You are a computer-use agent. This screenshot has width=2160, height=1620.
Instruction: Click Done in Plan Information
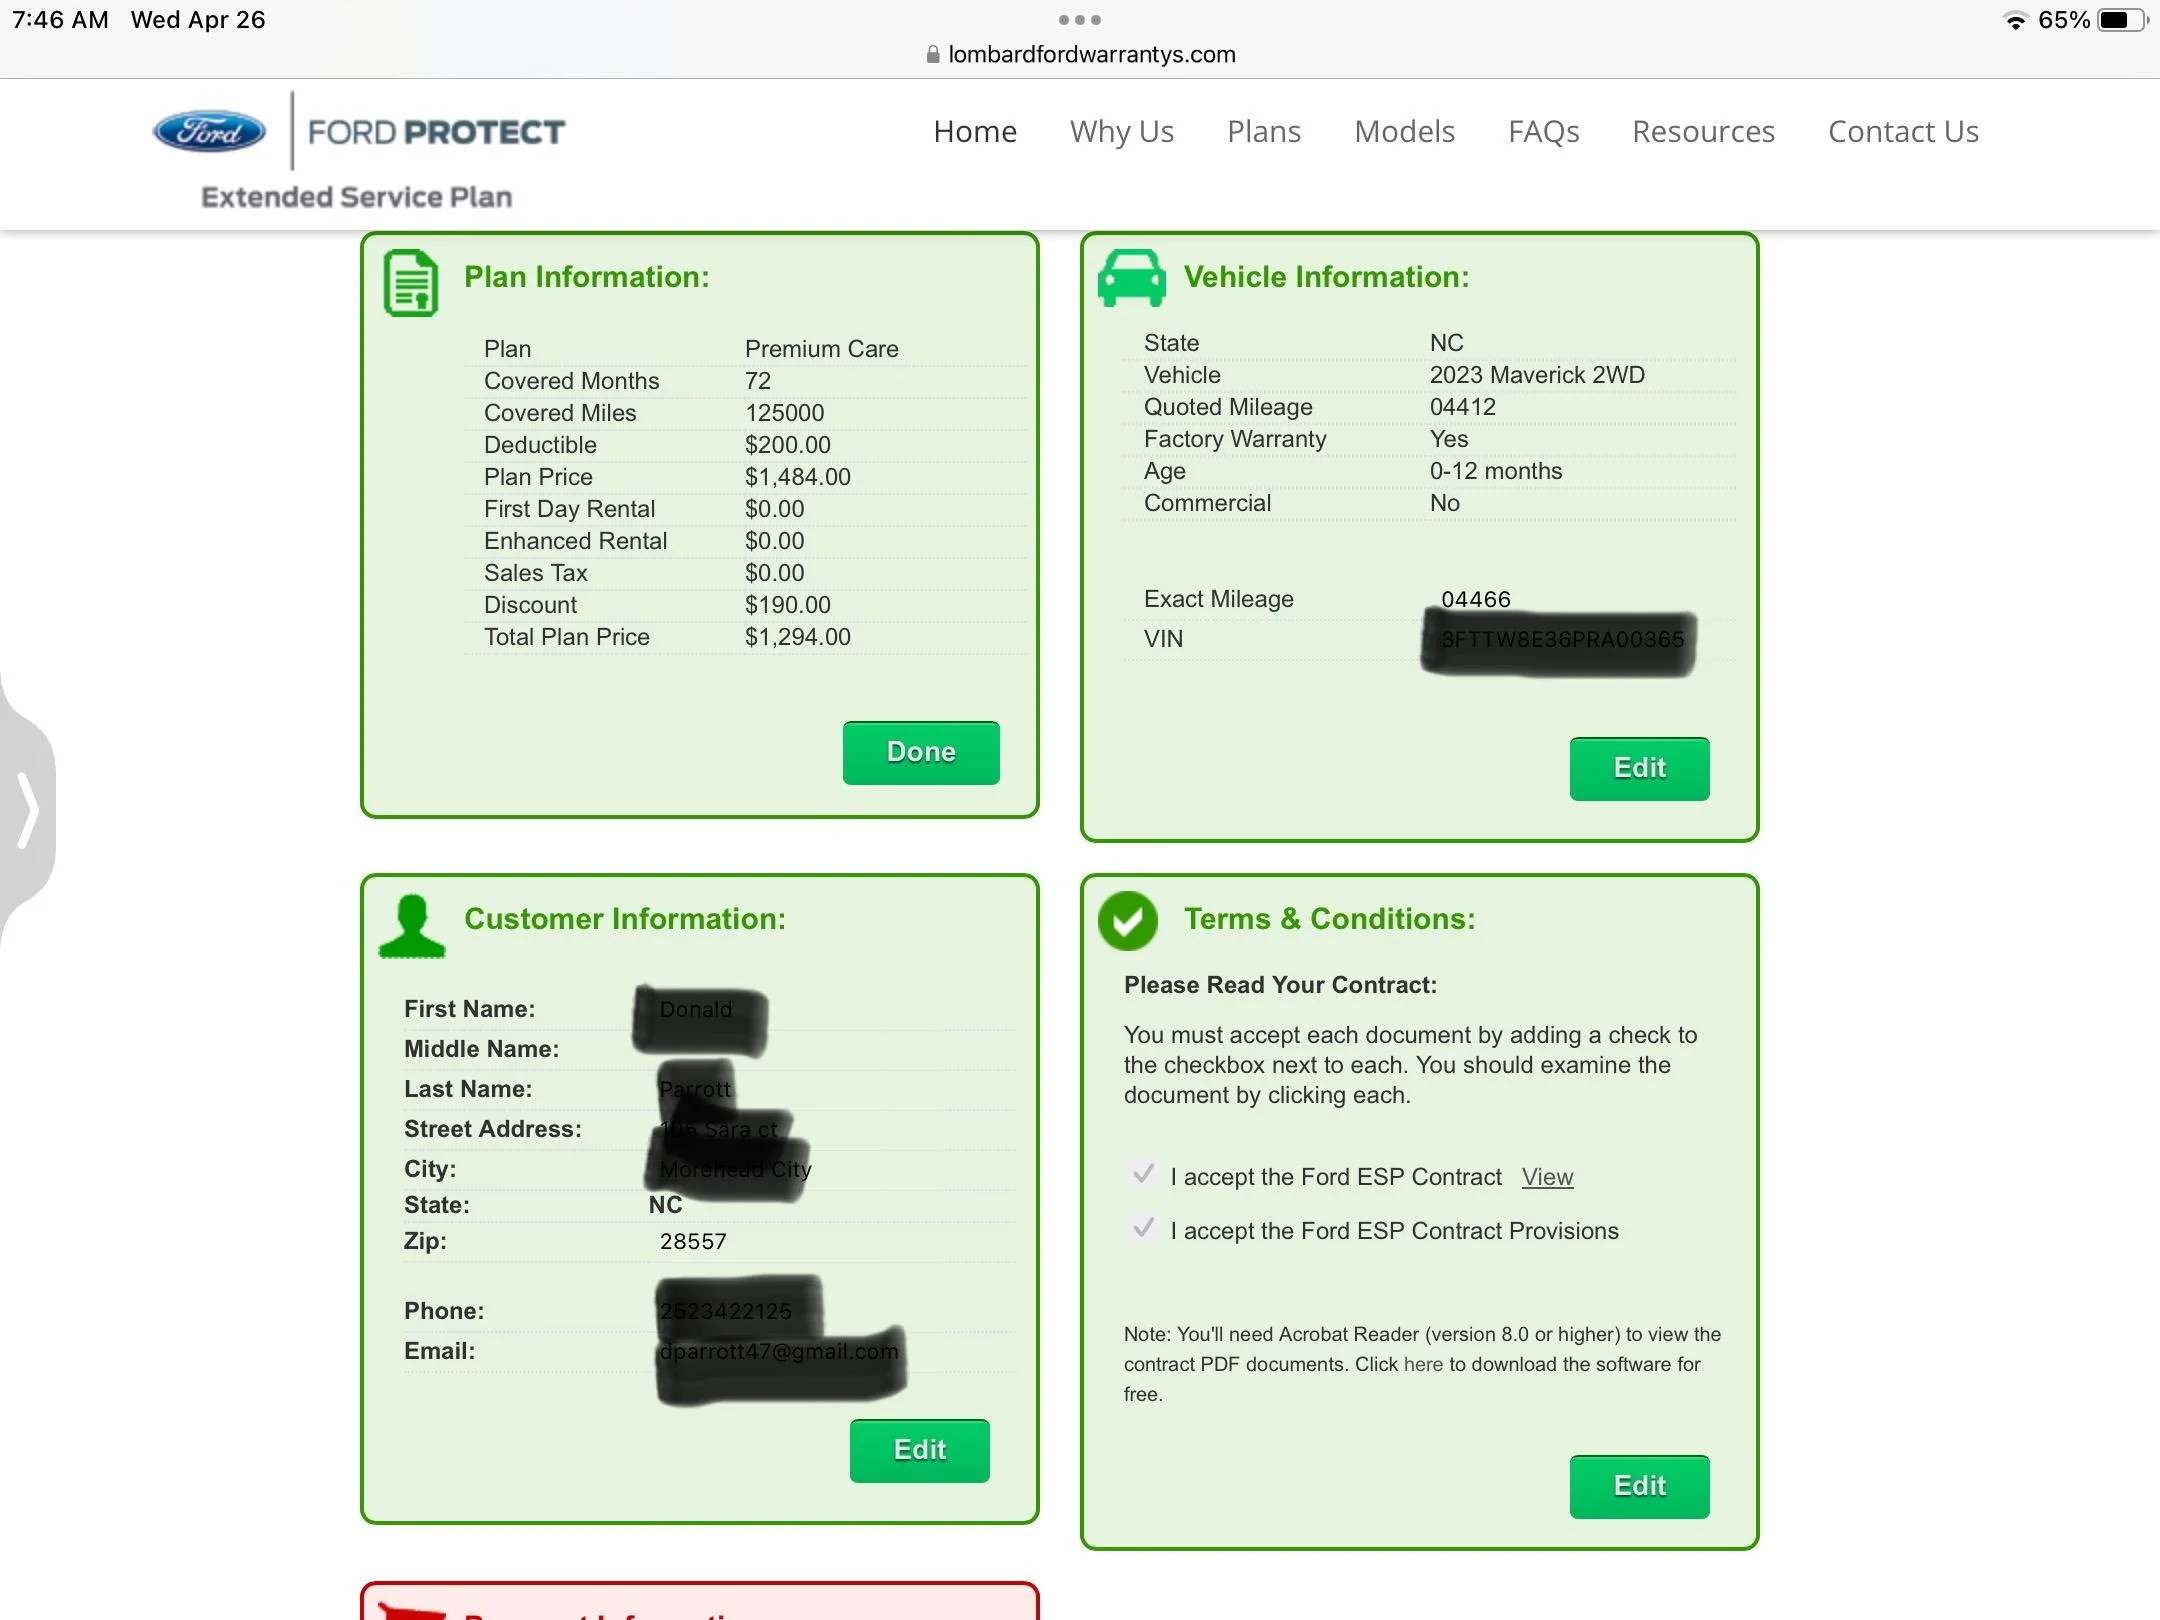click(x=921, y=752)
